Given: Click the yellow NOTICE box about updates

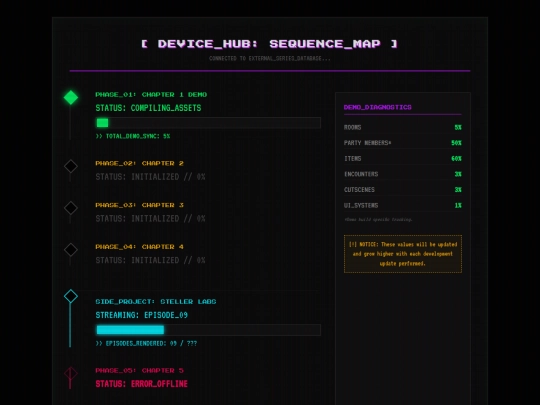Looking at the screenshot, I should point(403,254).
